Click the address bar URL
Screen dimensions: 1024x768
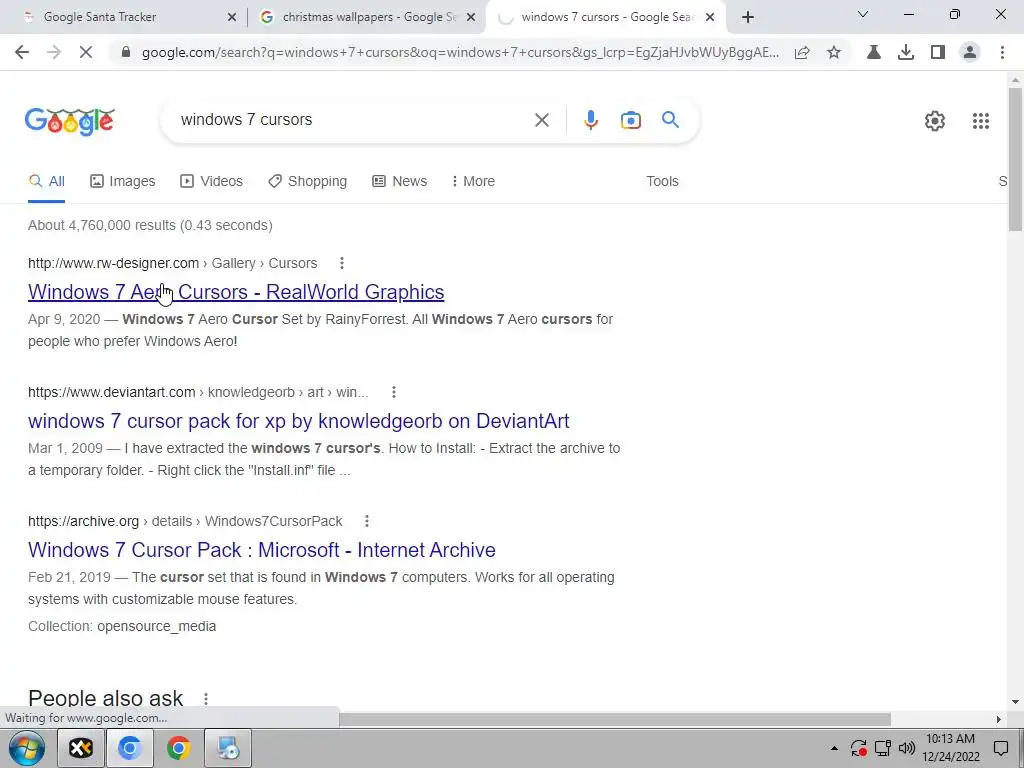pyautogui.click(x=460, y=52)
